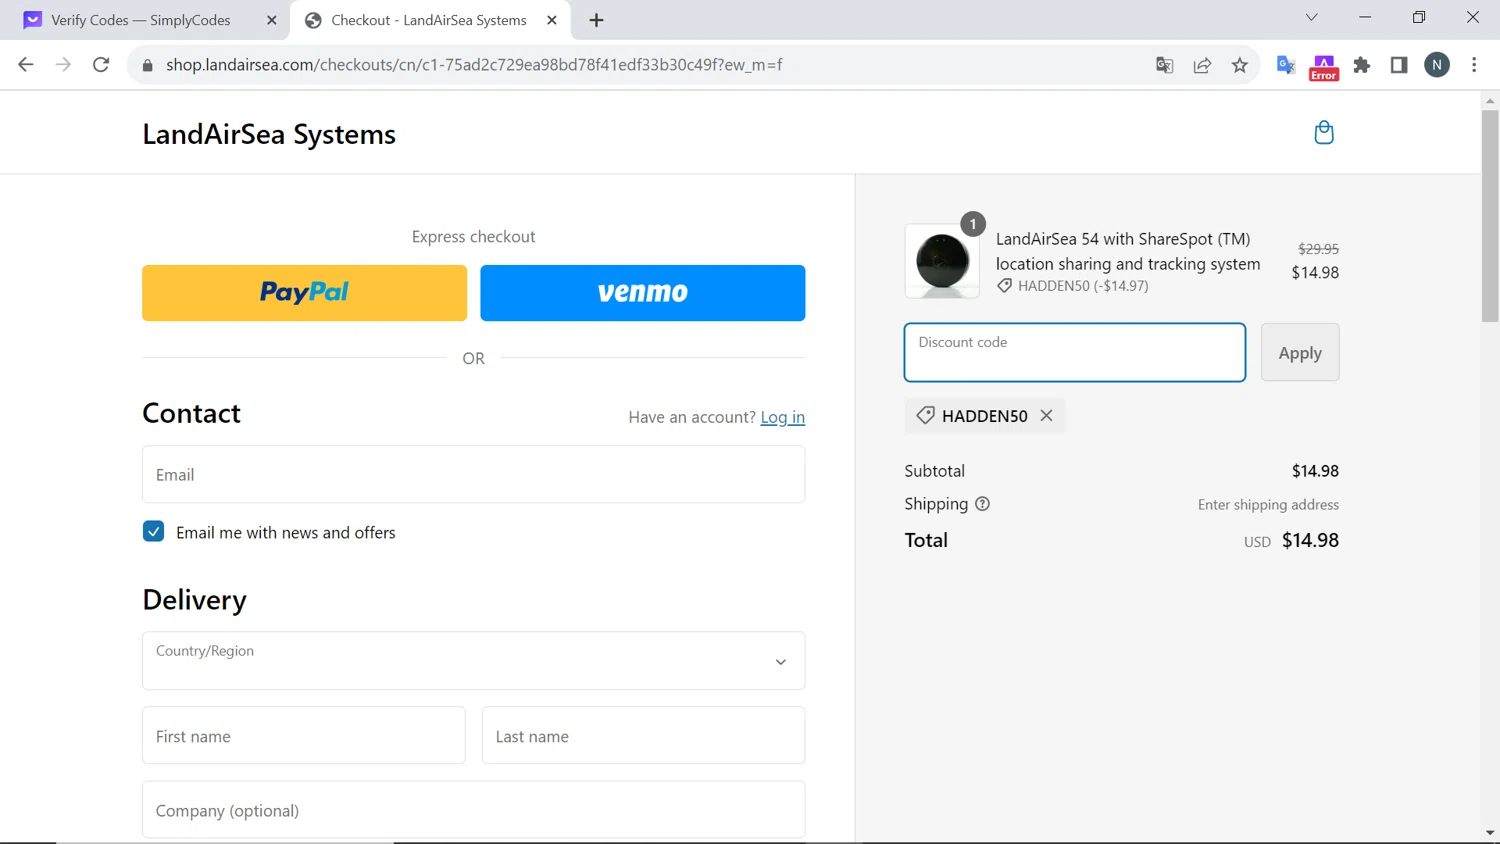Focus the Discount code field
The image size is (1500, 844).
click(1074, 352)
